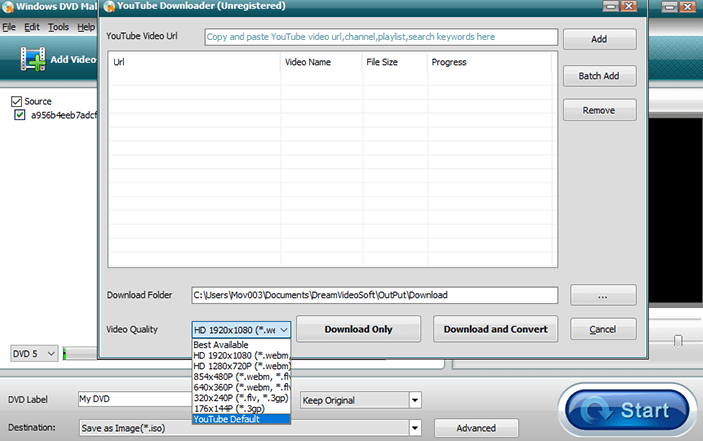Uncheck the a956b4eeb7adcf source file
The image size is (703, 441).
19,115
